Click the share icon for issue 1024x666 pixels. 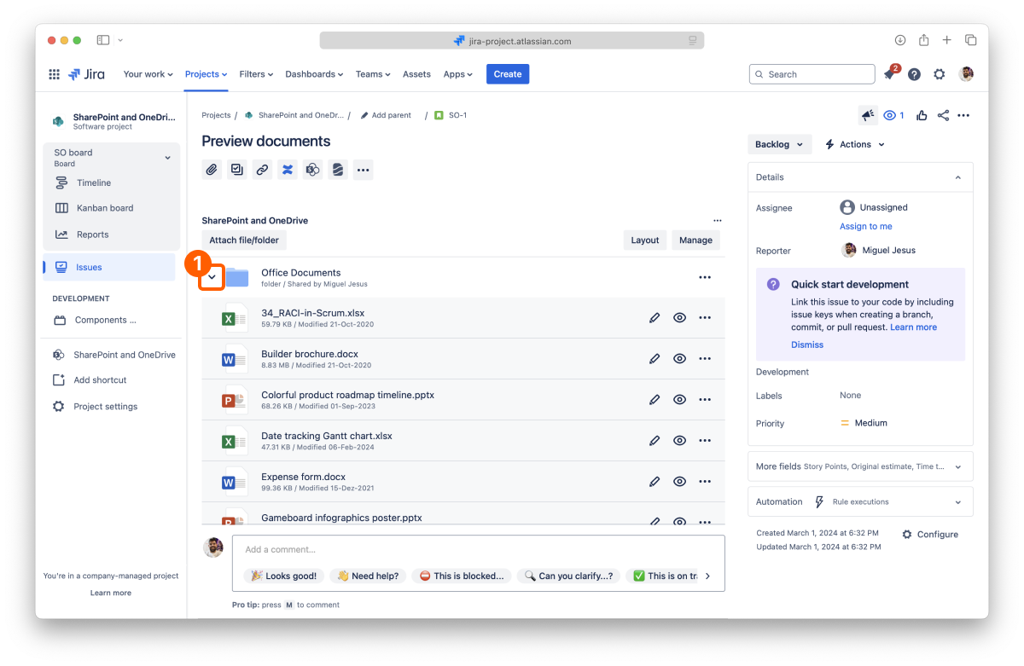click(943, 116)
